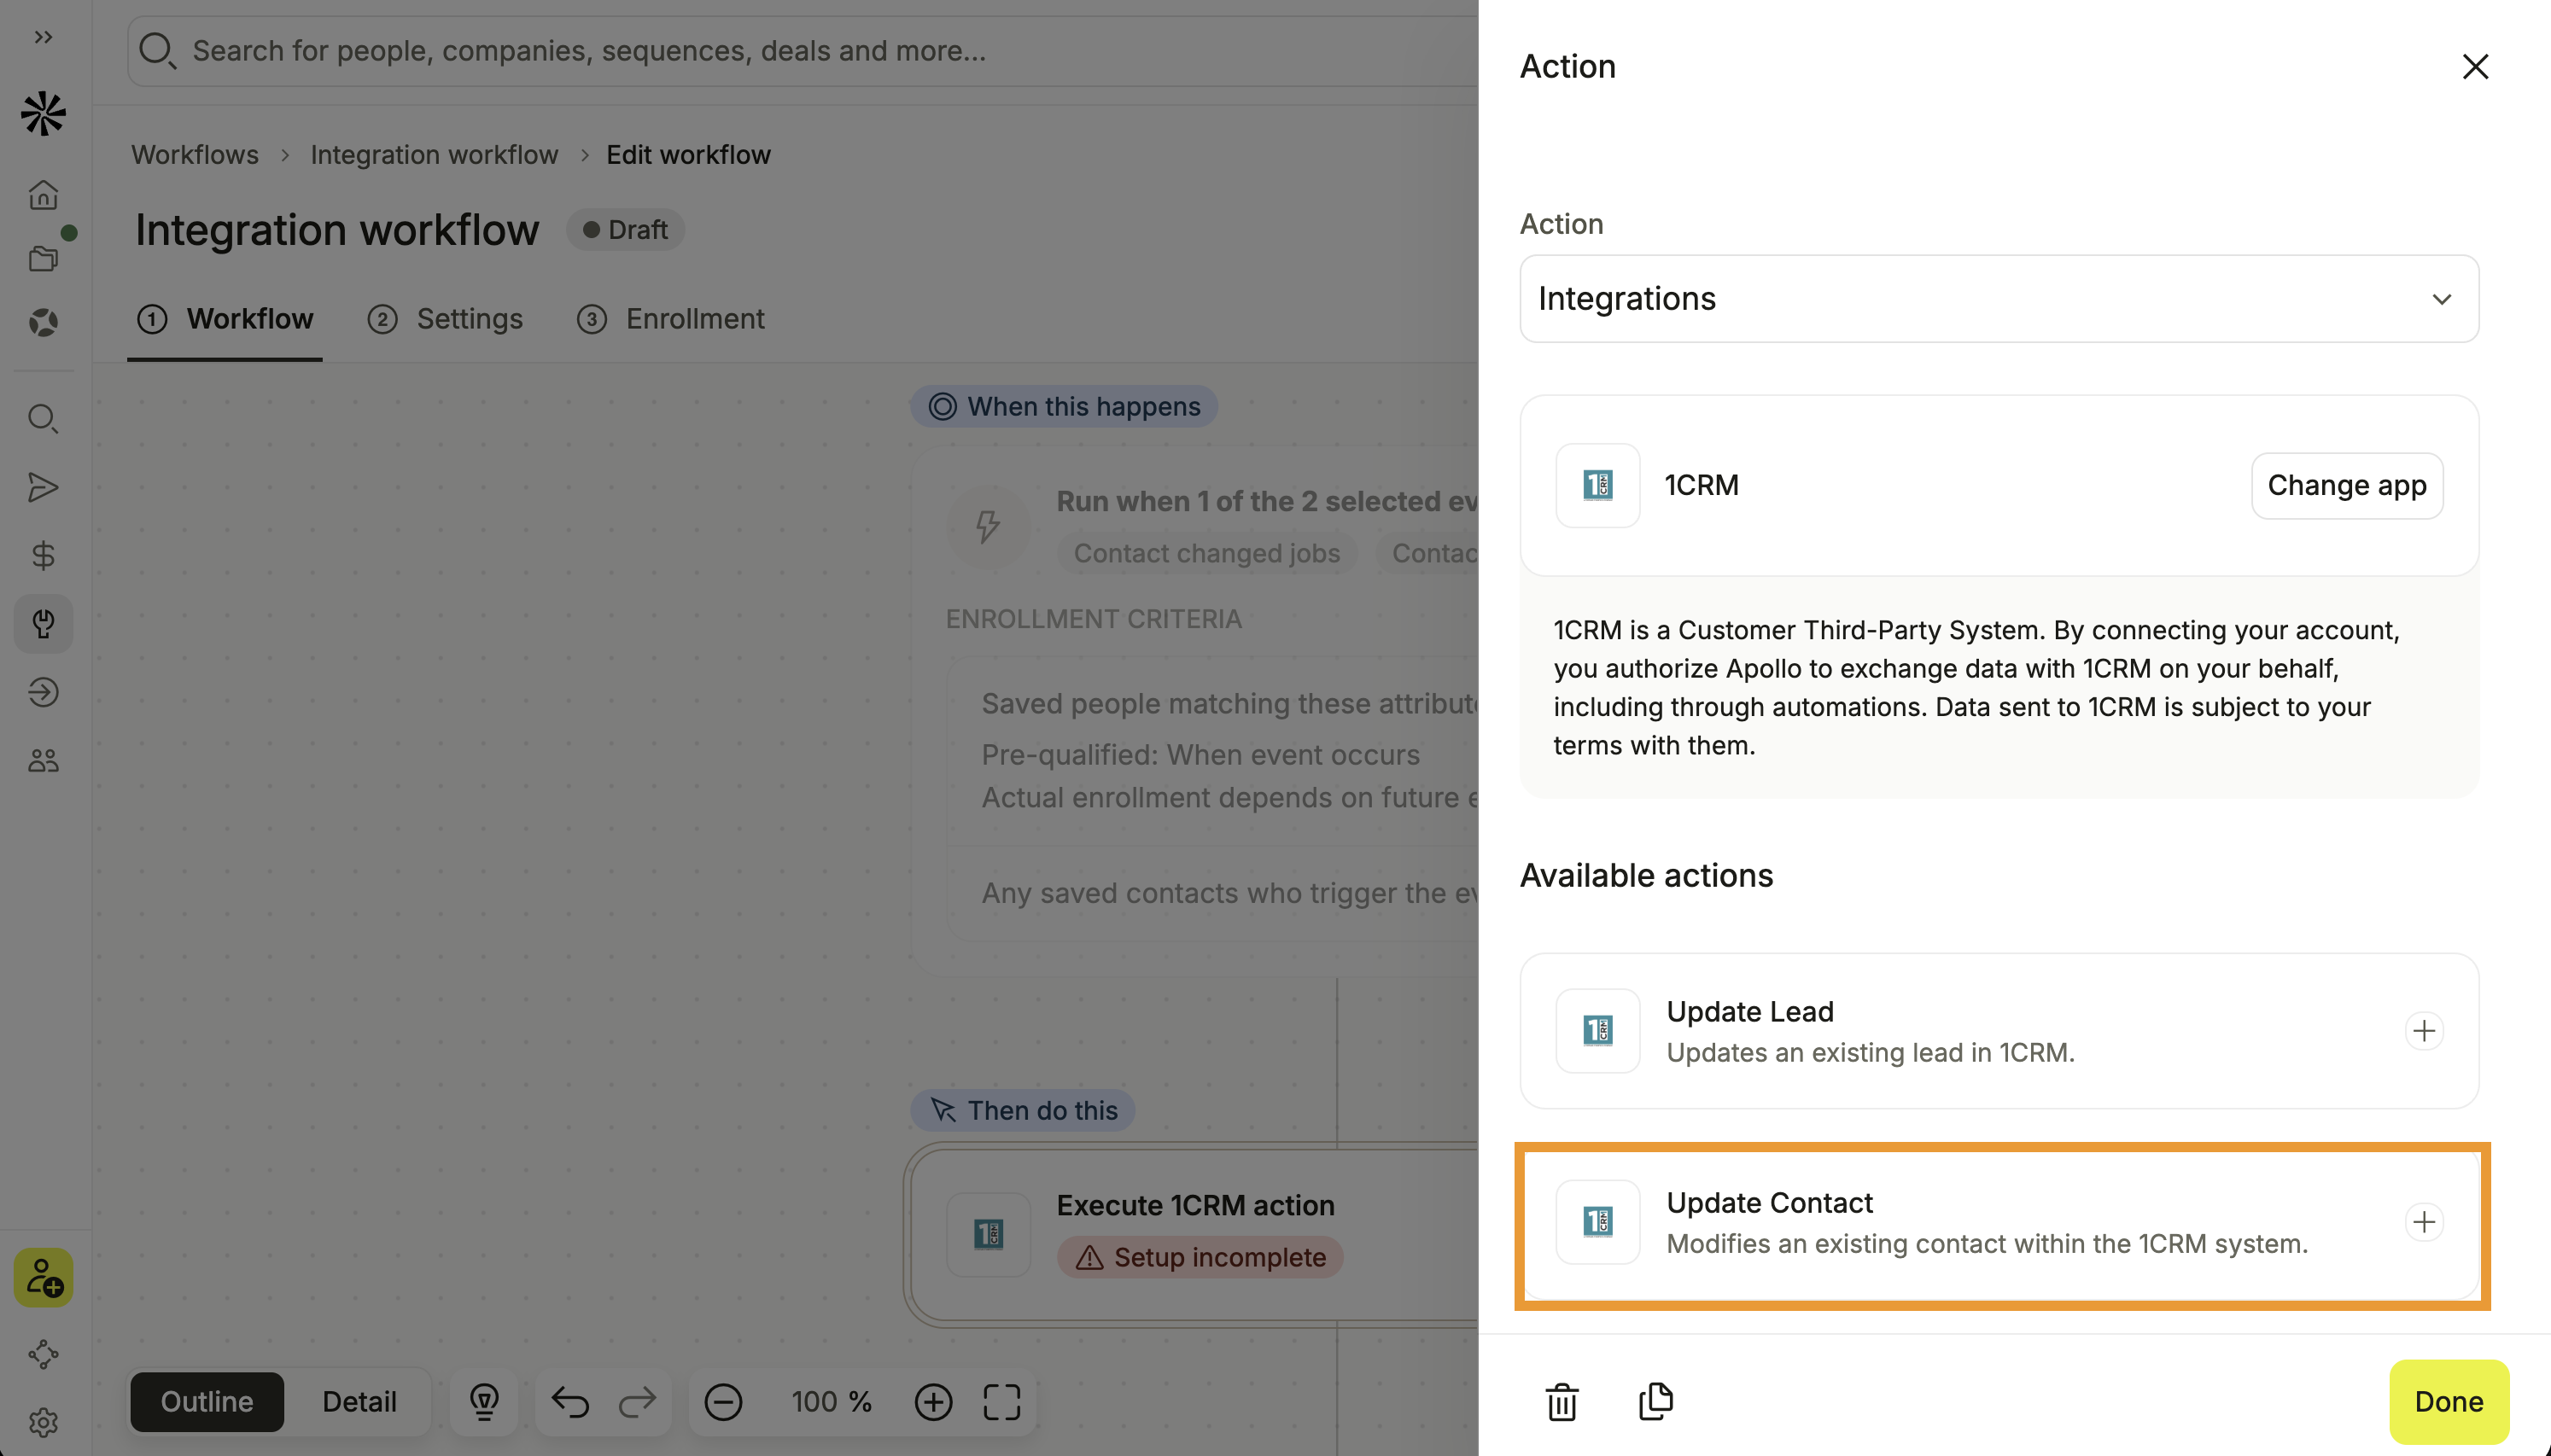Click the ENROLLMENT CRITERIA heading
2551x1456 pixels.
tap(1093, 619)
